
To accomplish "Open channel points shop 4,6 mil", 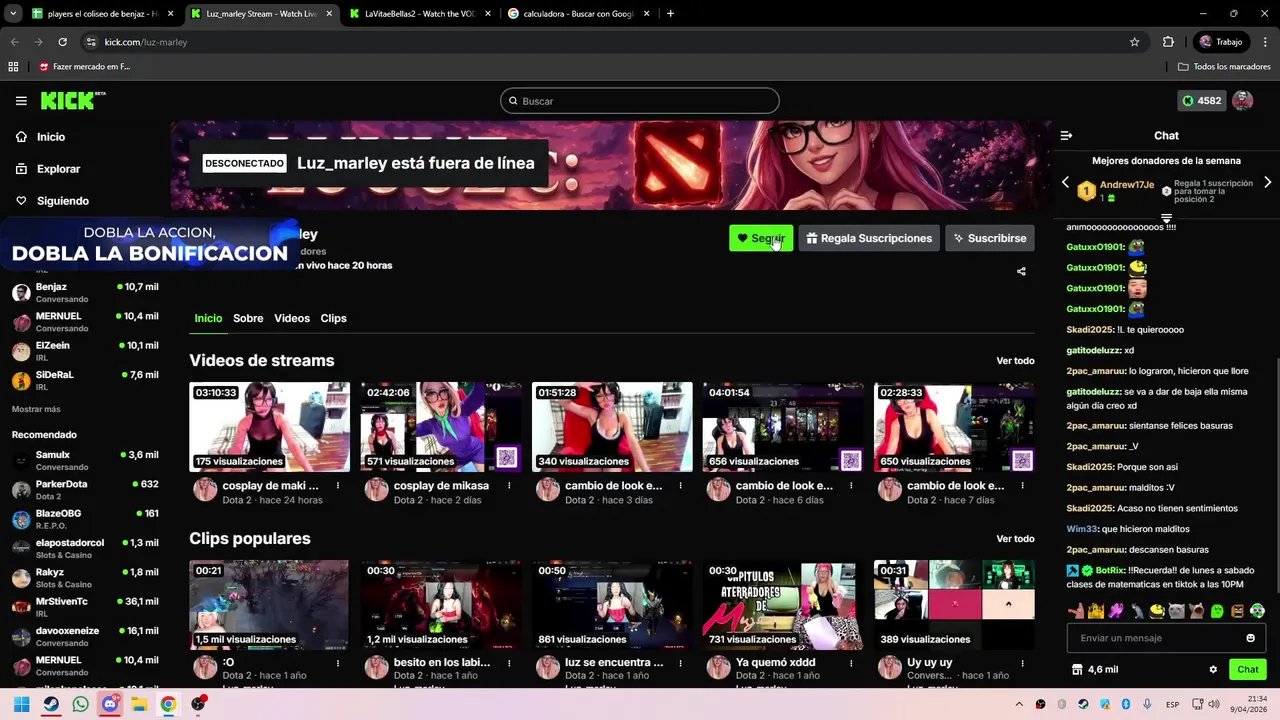I will pyautogui.click(x=1095, y=670).
